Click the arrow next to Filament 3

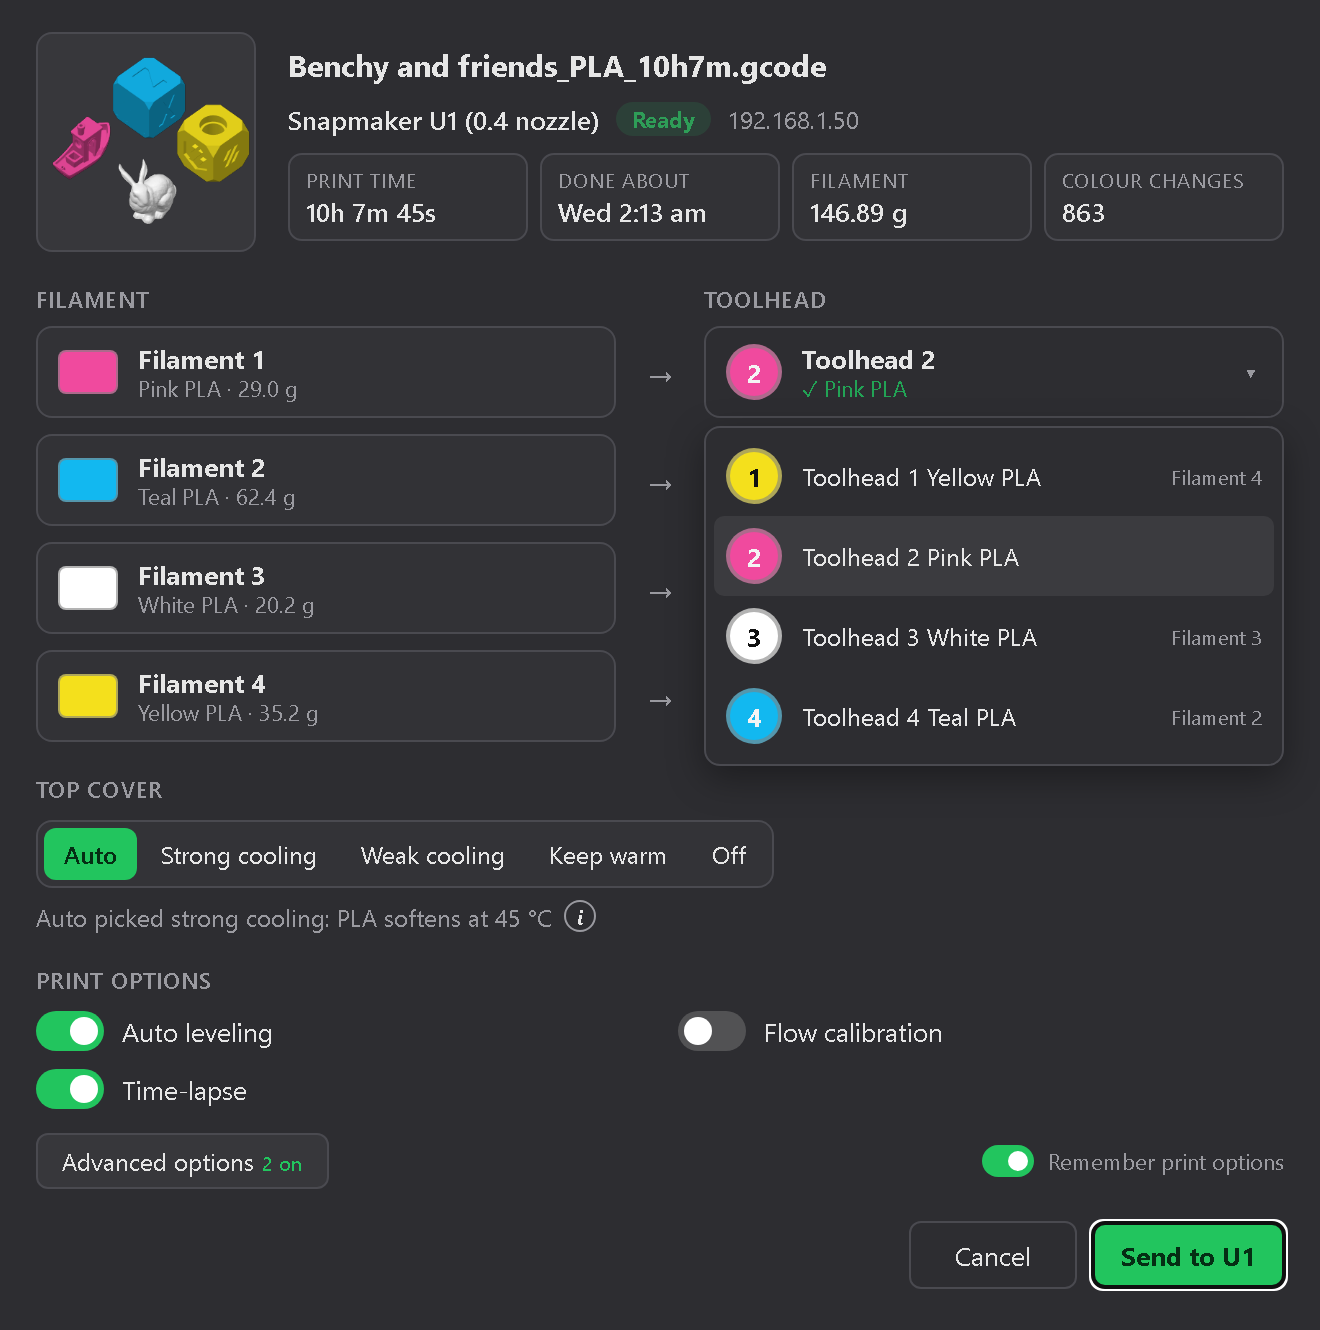pyautogui.click(x=660, y=593)
